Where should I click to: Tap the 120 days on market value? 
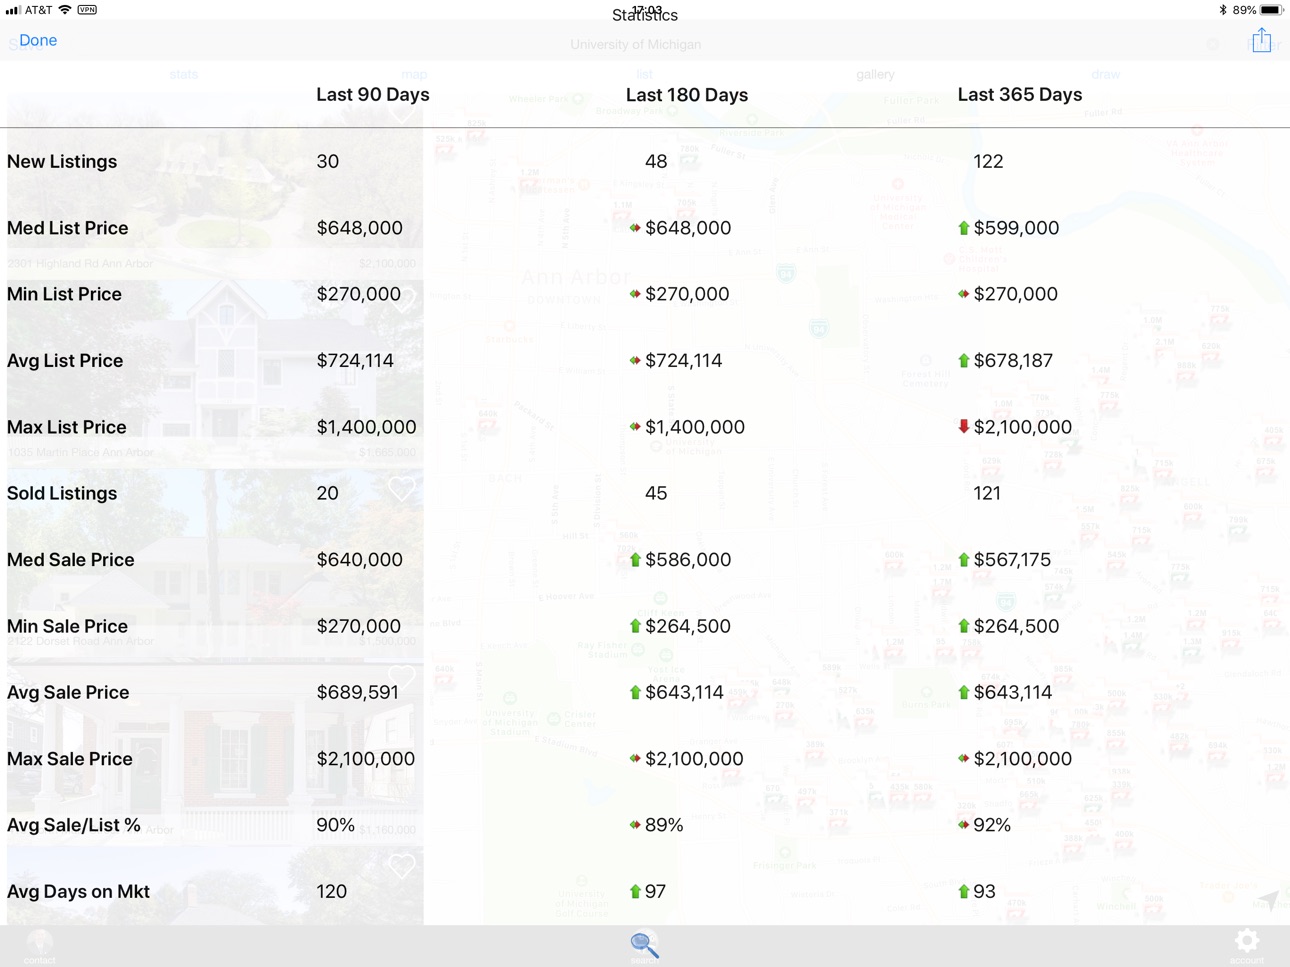tap(332, 892)
